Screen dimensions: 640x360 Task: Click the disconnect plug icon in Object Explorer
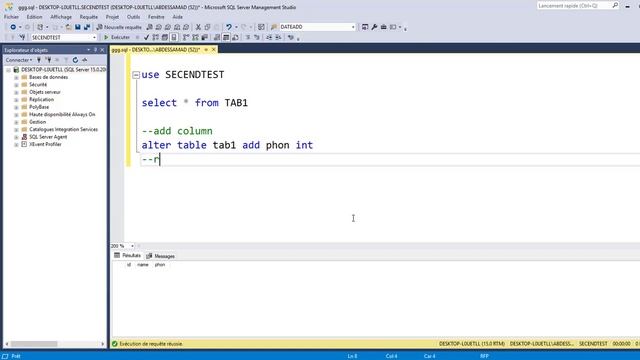pyautogui.click(x=48, y=60)
